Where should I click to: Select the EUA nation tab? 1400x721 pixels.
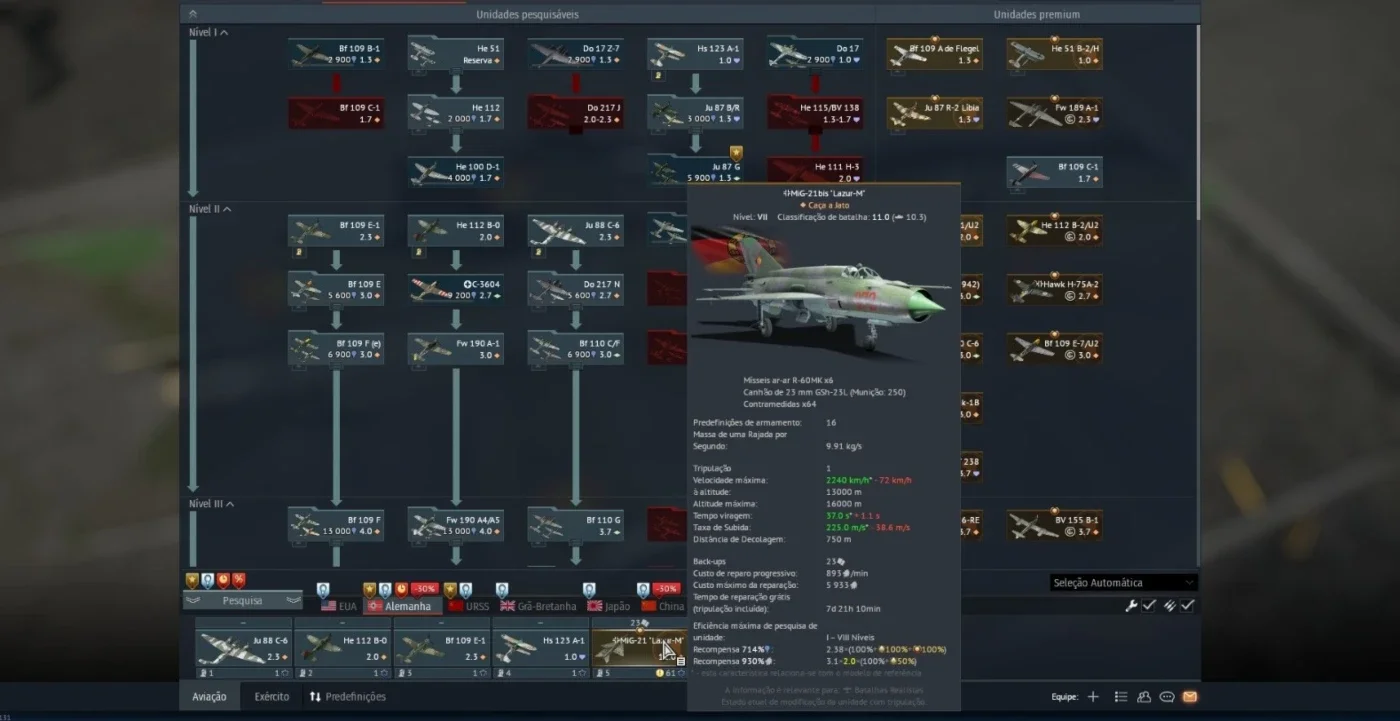coord(339,607)
